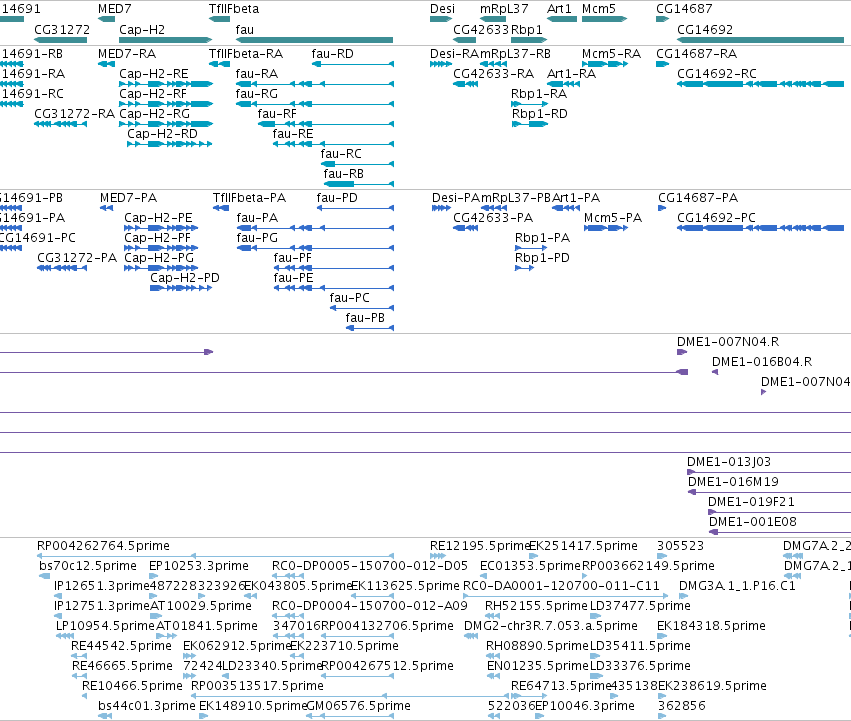
Task: Click transcript label Rbp1-RD
Action: coord(539,114)
